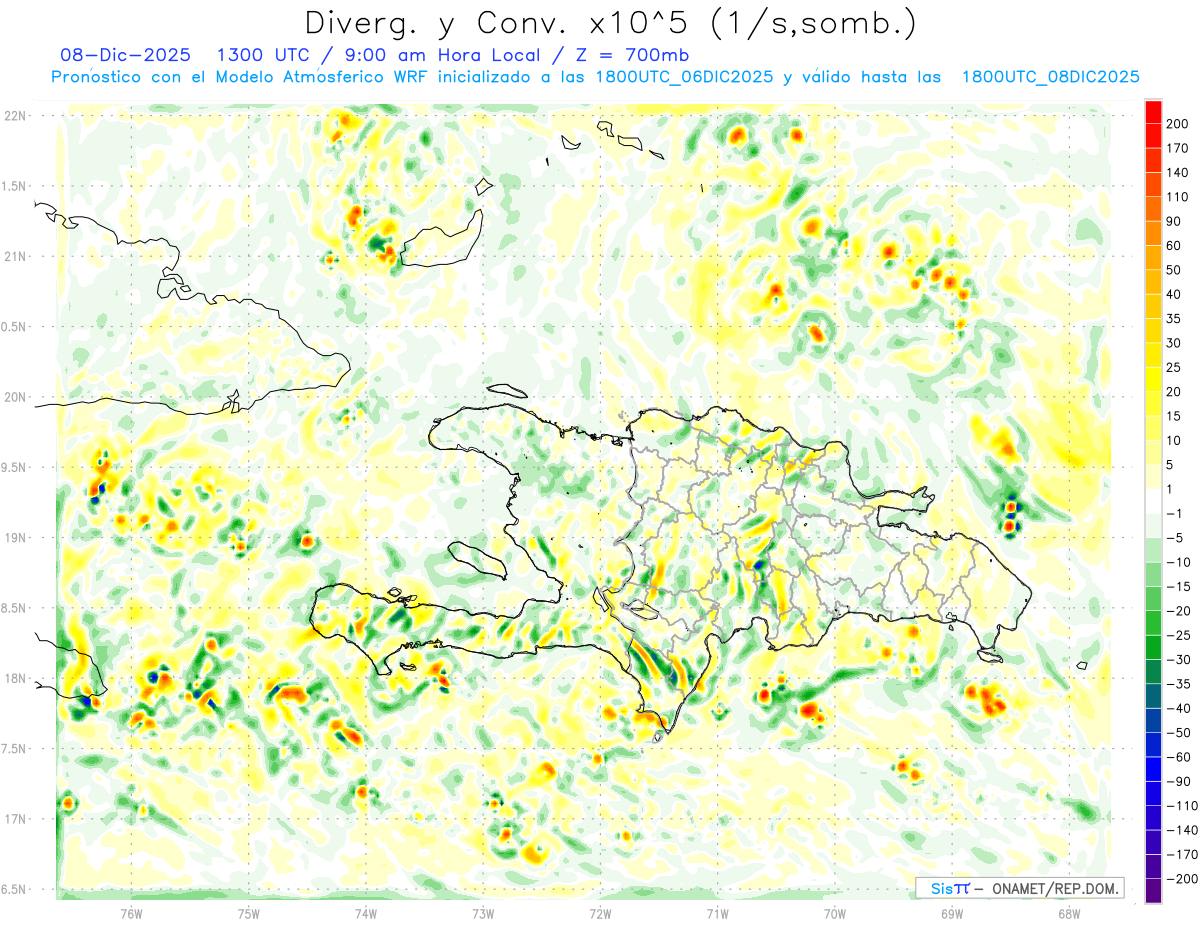Click the '-60' color scale value

pos(1179,757)
